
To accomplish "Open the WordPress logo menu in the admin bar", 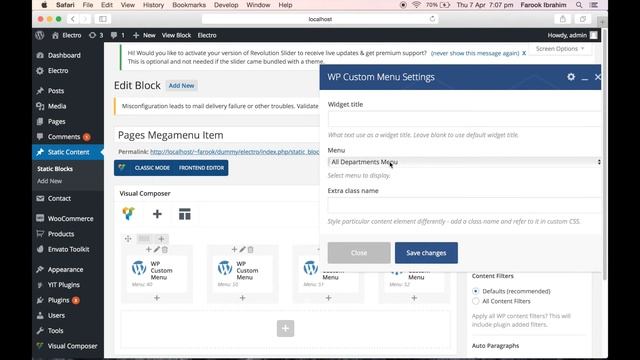I will click(40, 35).
